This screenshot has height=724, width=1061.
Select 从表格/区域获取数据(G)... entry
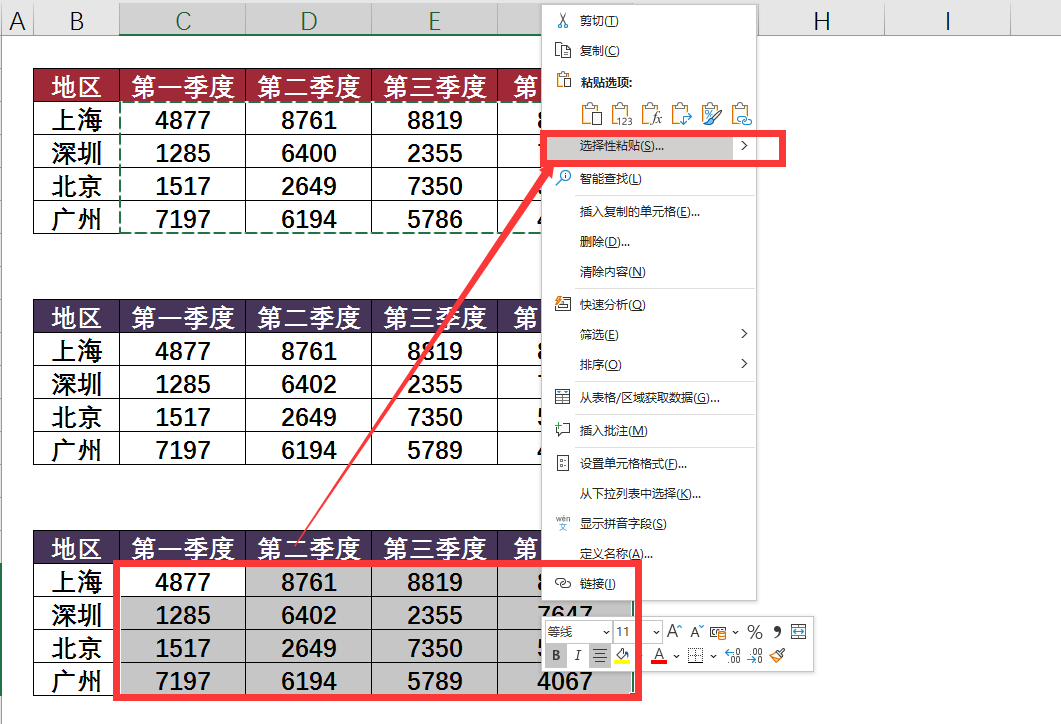(649, 397)
